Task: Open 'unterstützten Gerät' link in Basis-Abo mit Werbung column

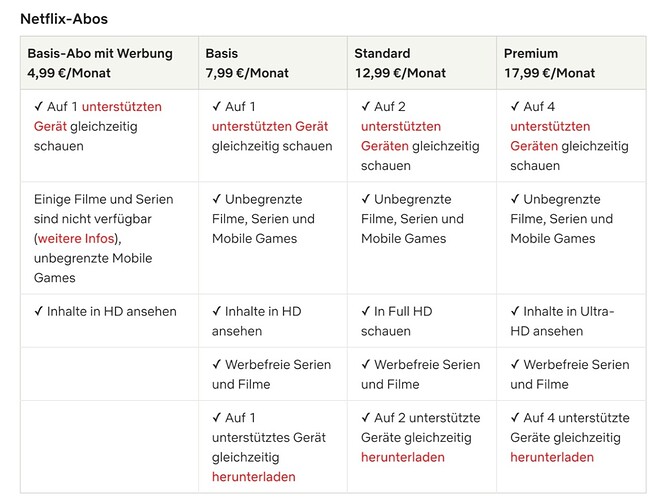Action: [122, 107]
